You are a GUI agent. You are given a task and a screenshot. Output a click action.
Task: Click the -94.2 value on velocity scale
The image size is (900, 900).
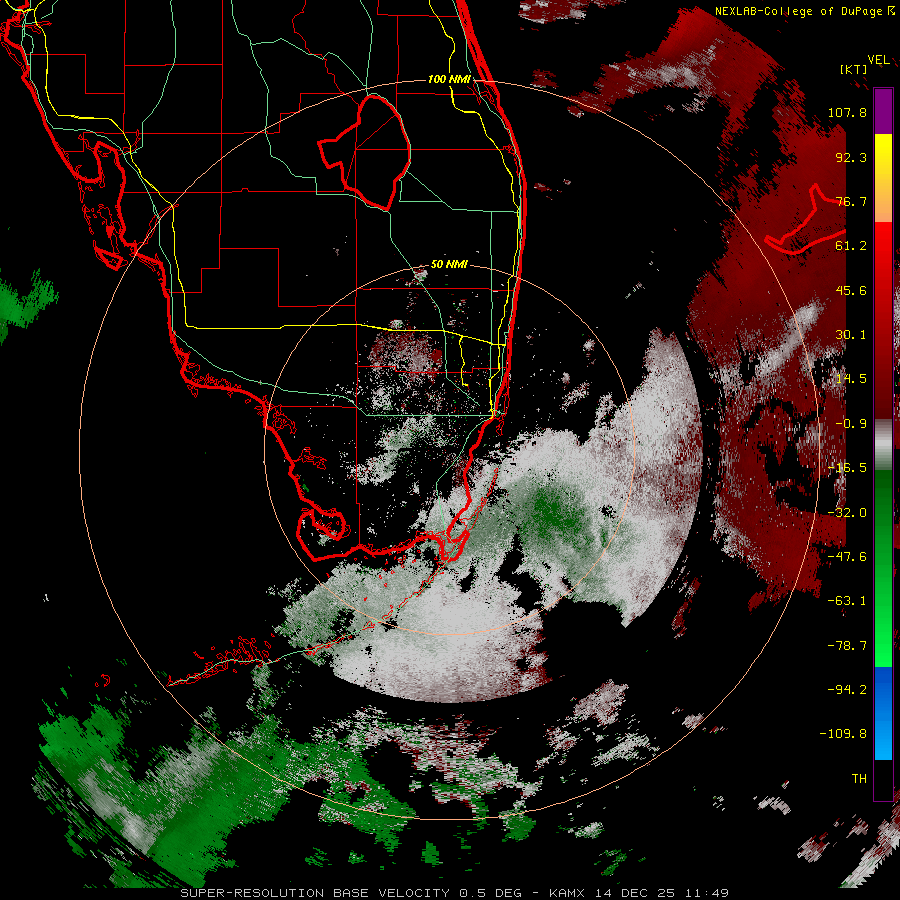(x=847, y=689)
